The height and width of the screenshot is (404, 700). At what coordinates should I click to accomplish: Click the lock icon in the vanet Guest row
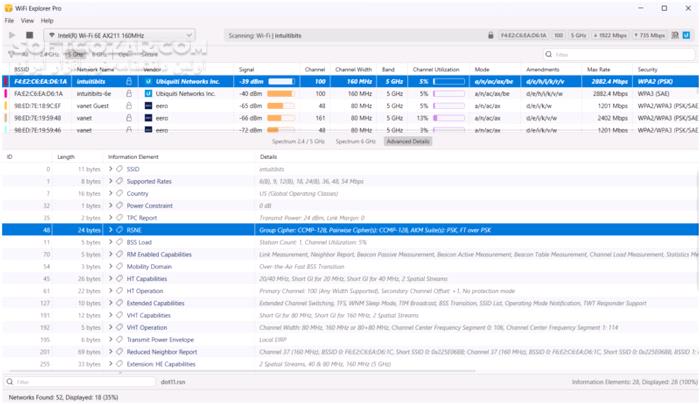(x=129, y=106)
